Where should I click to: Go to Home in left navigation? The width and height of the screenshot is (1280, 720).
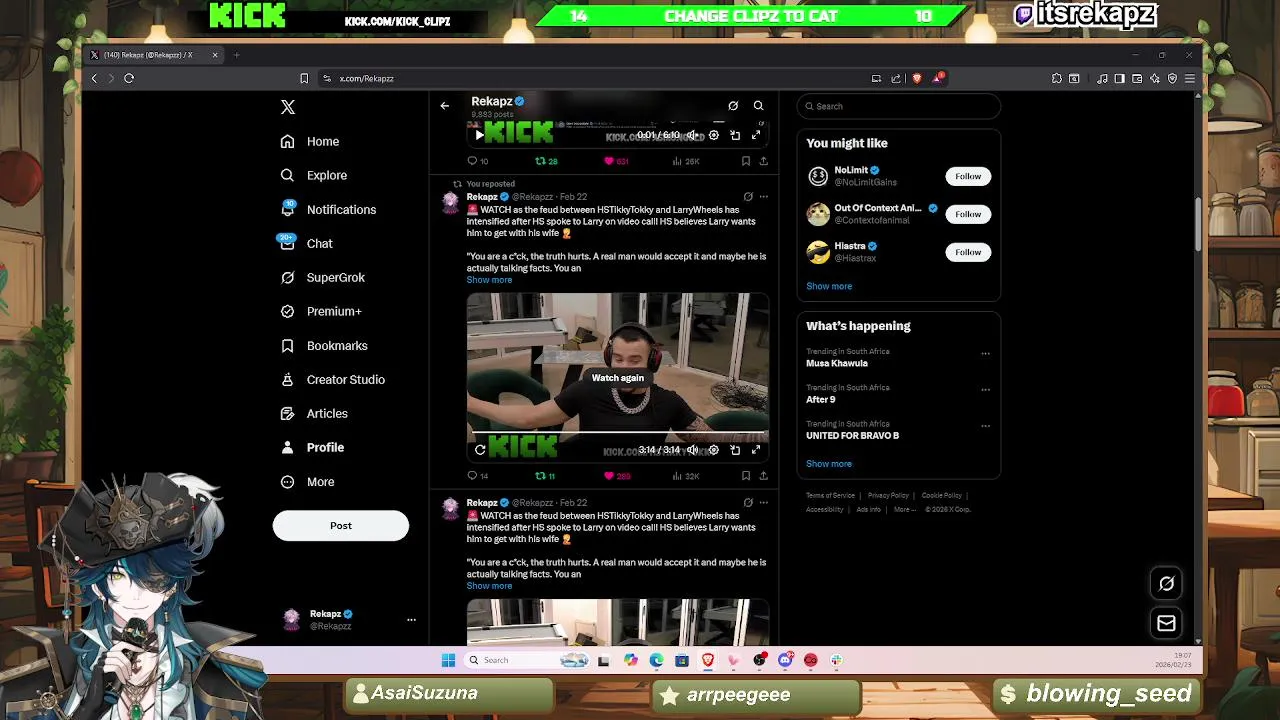tap(310, 142)
